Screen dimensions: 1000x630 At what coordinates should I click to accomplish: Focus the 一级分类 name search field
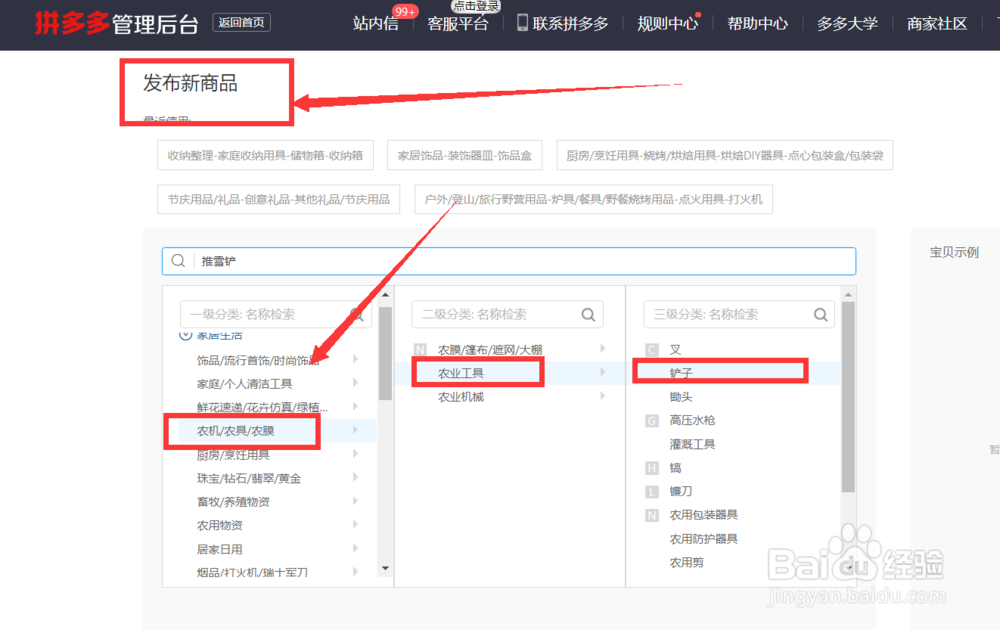(276, 314)
